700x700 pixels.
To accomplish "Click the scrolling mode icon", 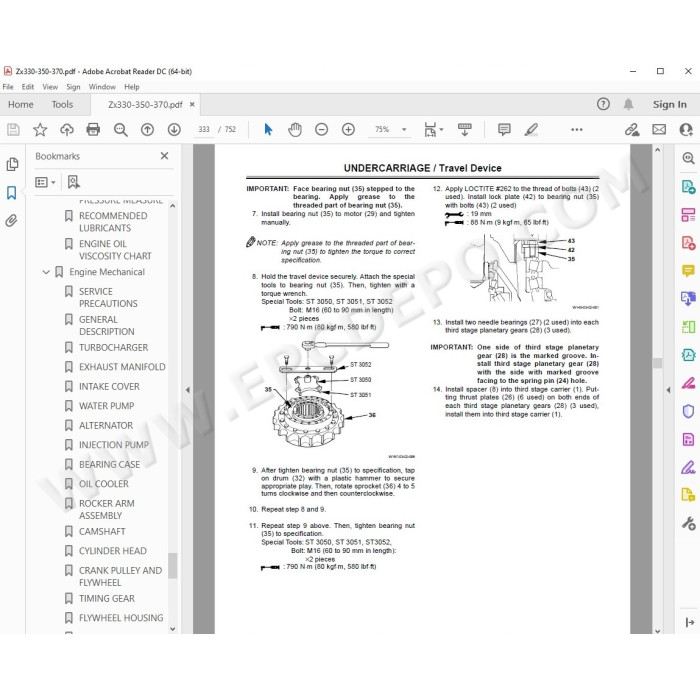I will point(464,129).
